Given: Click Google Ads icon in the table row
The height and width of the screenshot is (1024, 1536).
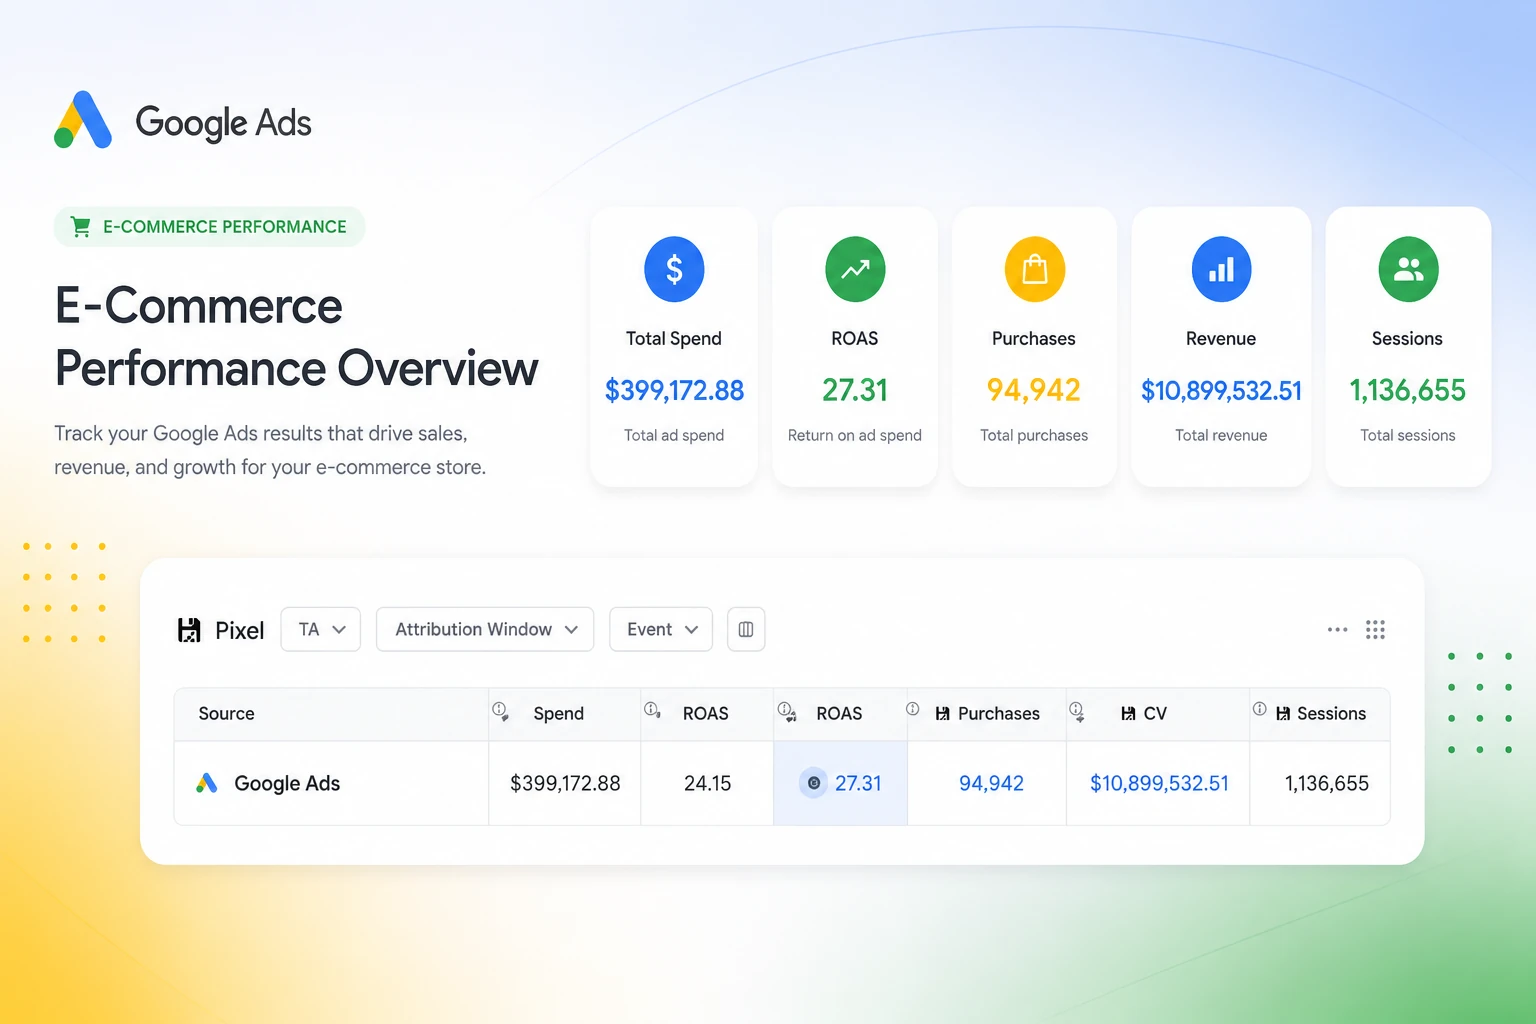Looking at the screenshot, I should click(207, 783).
